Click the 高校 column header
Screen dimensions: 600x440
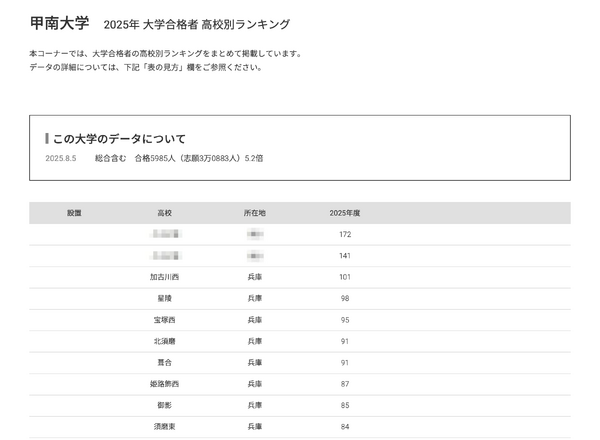coord(165,213)
